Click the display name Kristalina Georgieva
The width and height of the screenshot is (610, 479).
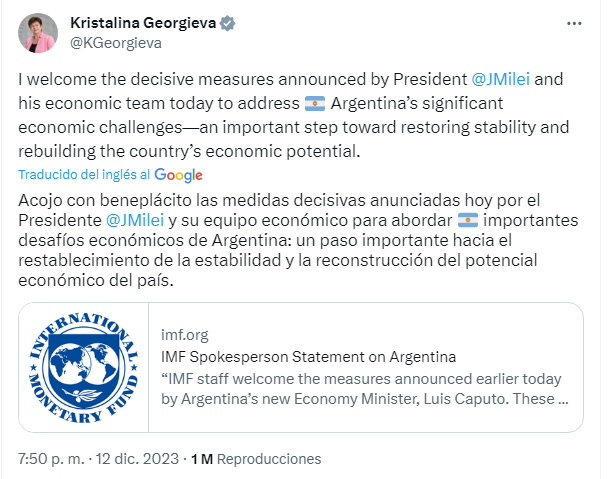[x=142, y=23]
